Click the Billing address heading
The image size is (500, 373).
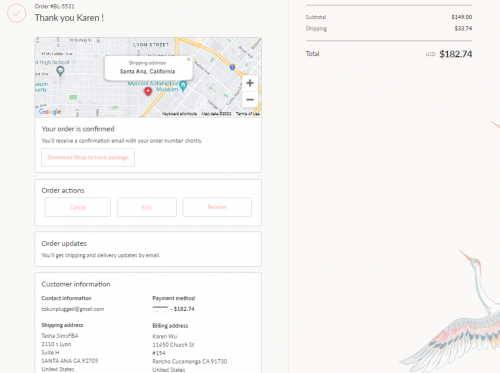click(170, 326)
